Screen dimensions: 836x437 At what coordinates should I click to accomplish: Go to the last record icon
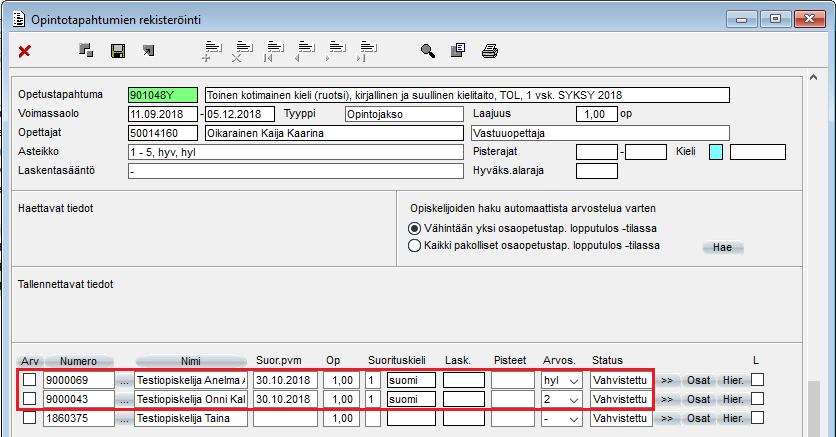367,52
